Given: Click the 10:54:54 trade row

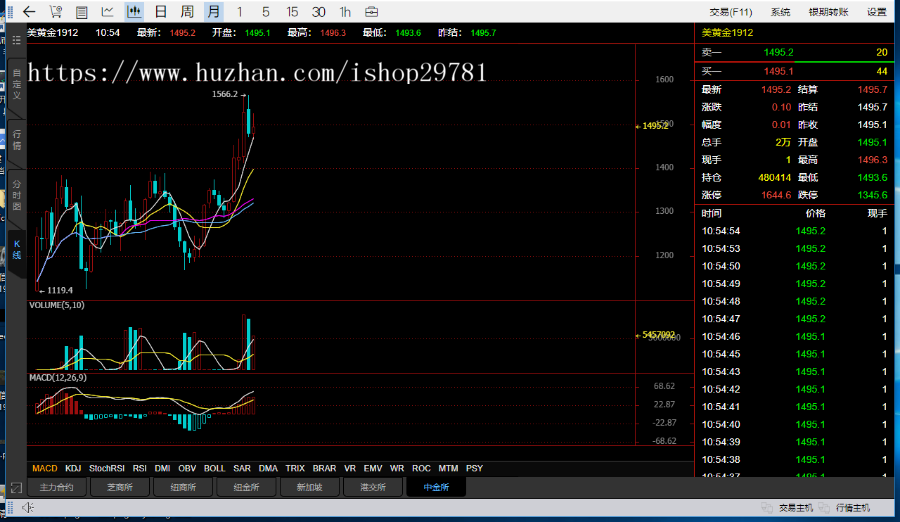Looking at the screenshot, I should coord(794,231).
